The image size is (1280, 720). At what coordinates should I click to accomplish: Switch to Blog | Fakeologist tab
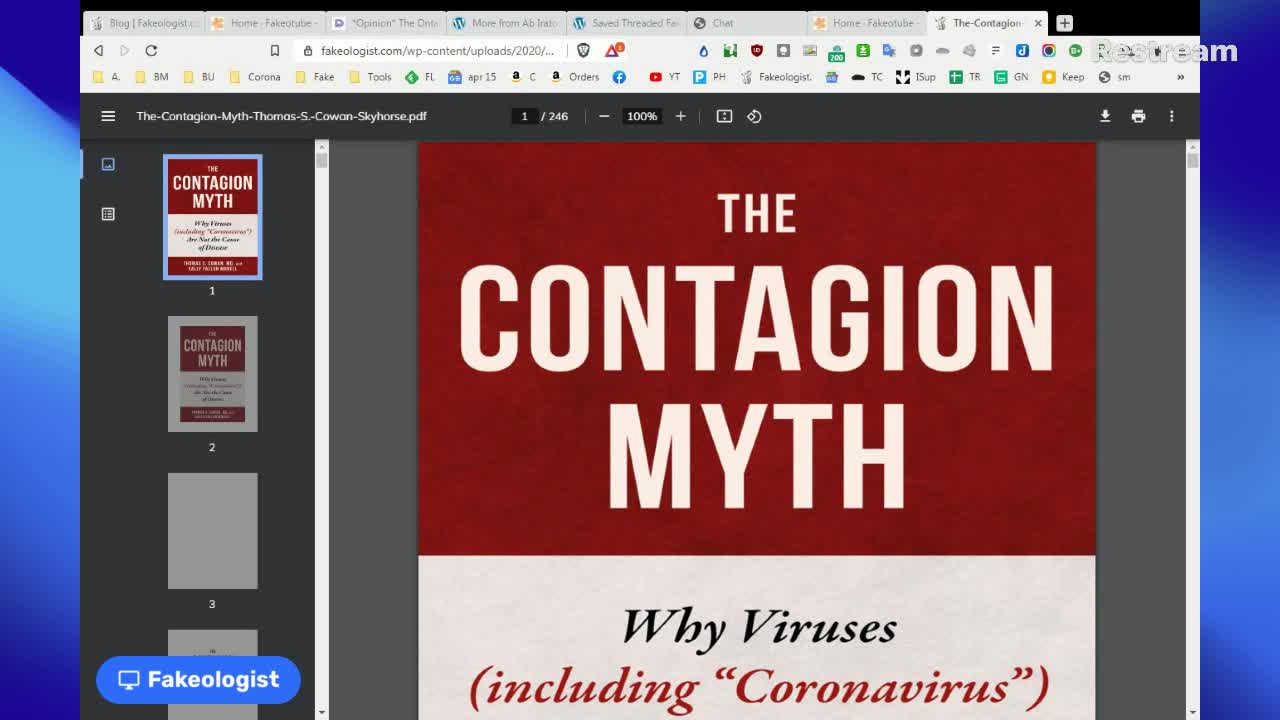point(145,23)
